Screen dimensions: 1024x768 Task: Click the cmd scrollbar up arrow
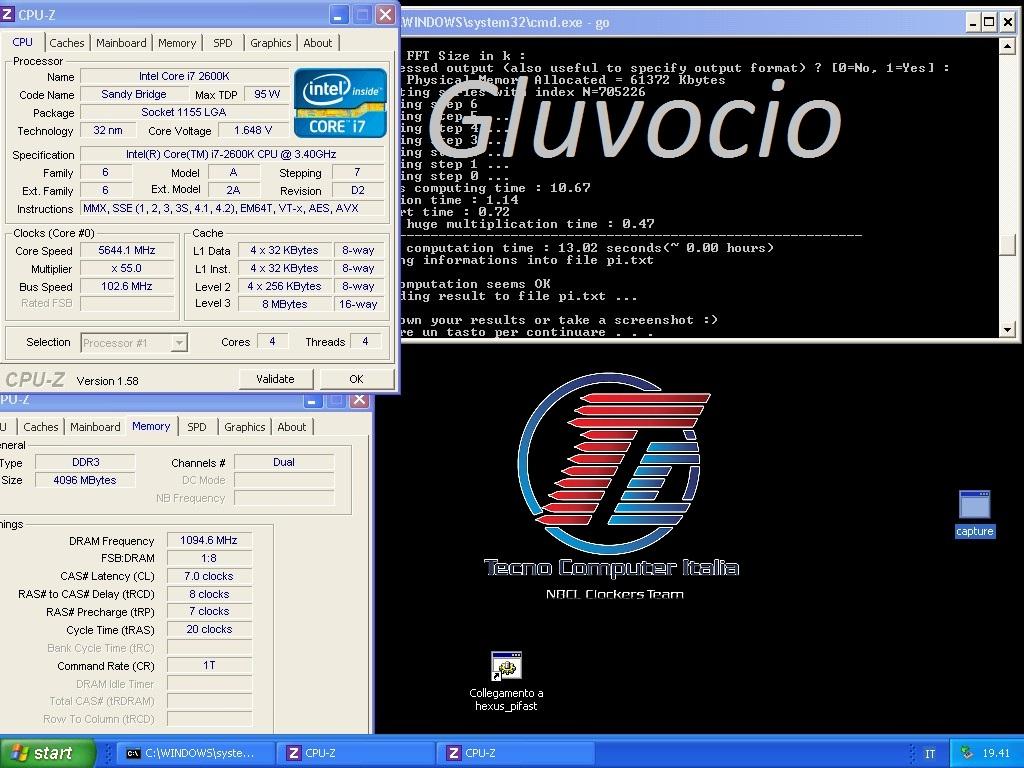1007,46
